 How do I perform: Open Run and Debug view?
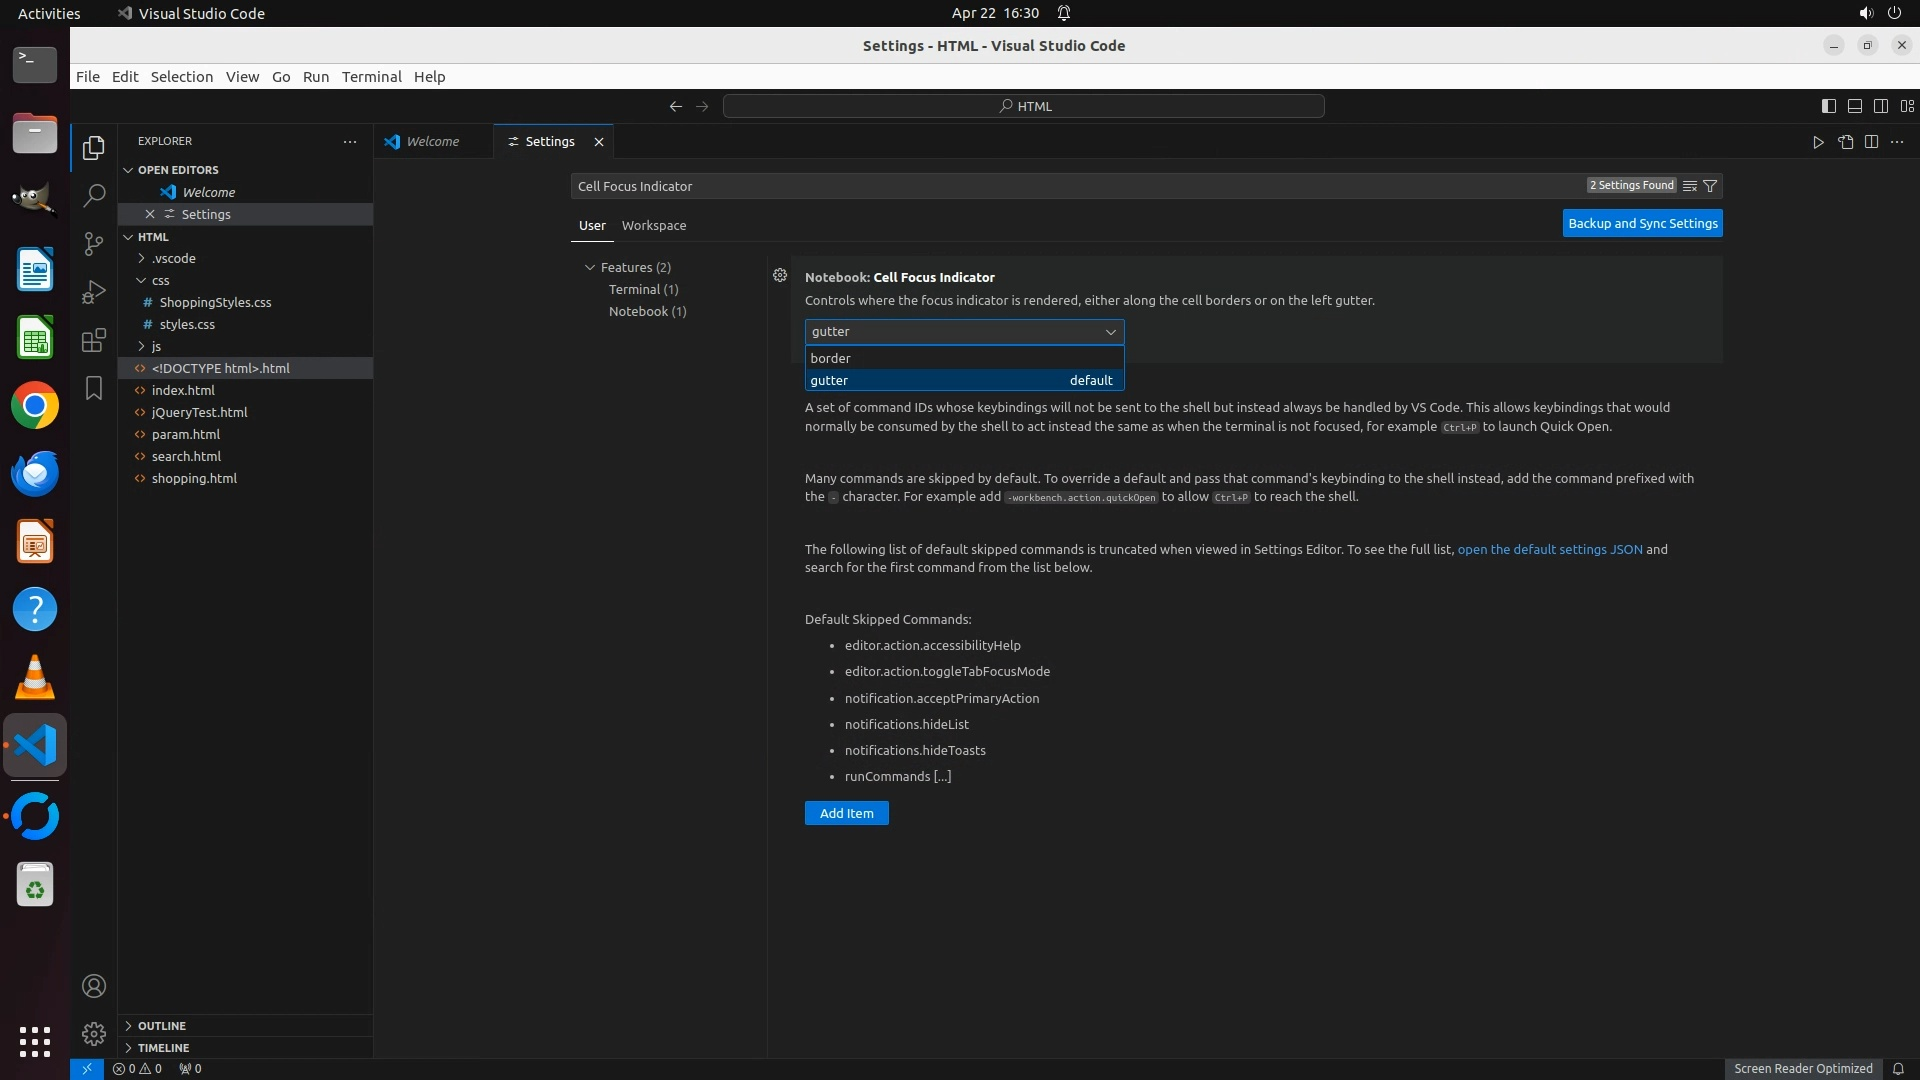point(93,292)
